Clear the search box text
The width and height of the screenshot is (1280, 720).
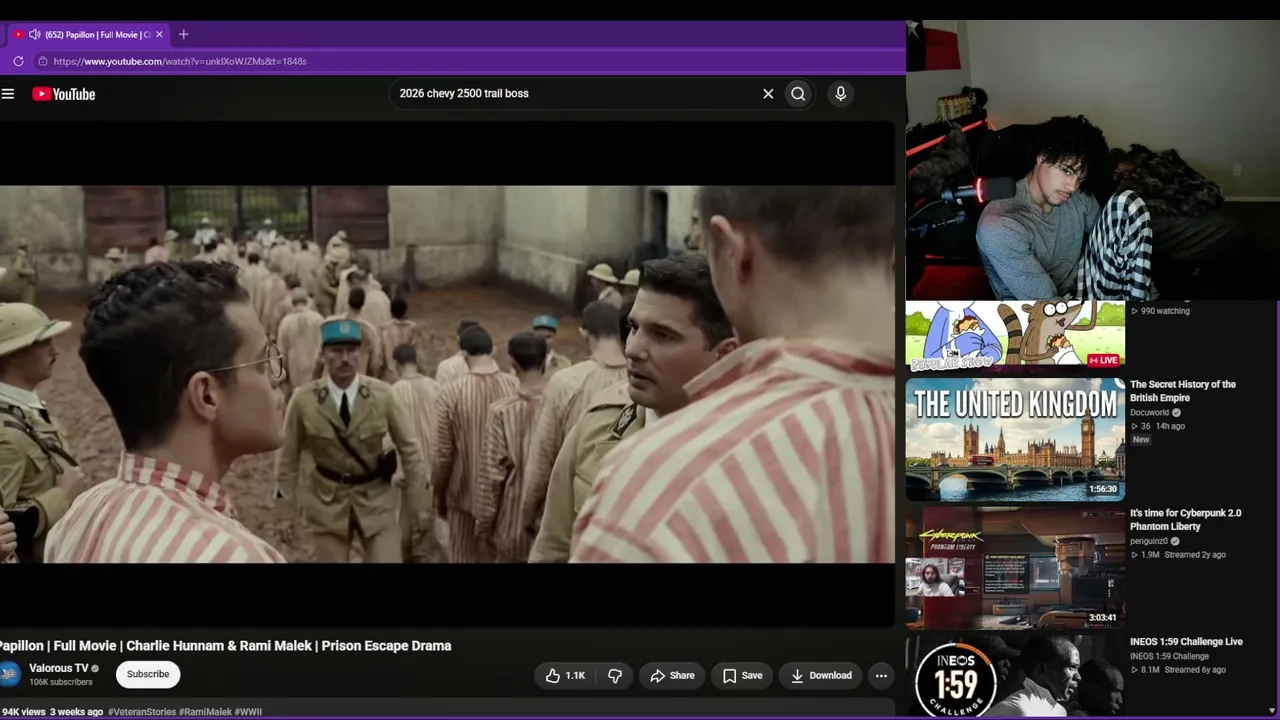tap(768, 94)
